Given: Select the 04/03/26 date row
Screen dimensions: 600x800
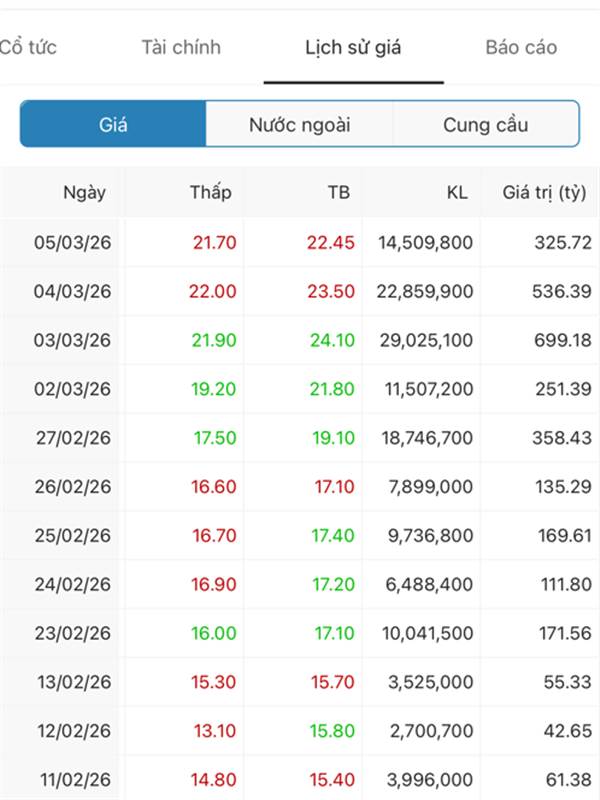Looking at the screenshot, I should click(73, 292).
